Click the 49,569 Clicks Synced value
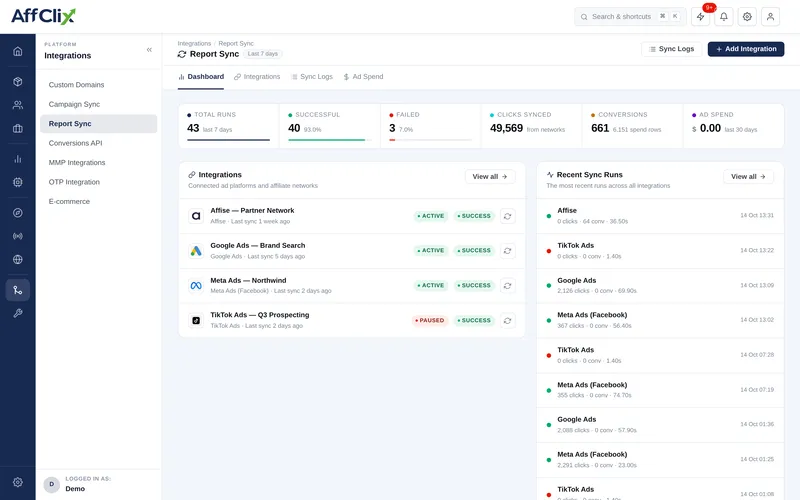Image resolution: width=800 pixels, height=500 pixels. (x=506, y=128)
